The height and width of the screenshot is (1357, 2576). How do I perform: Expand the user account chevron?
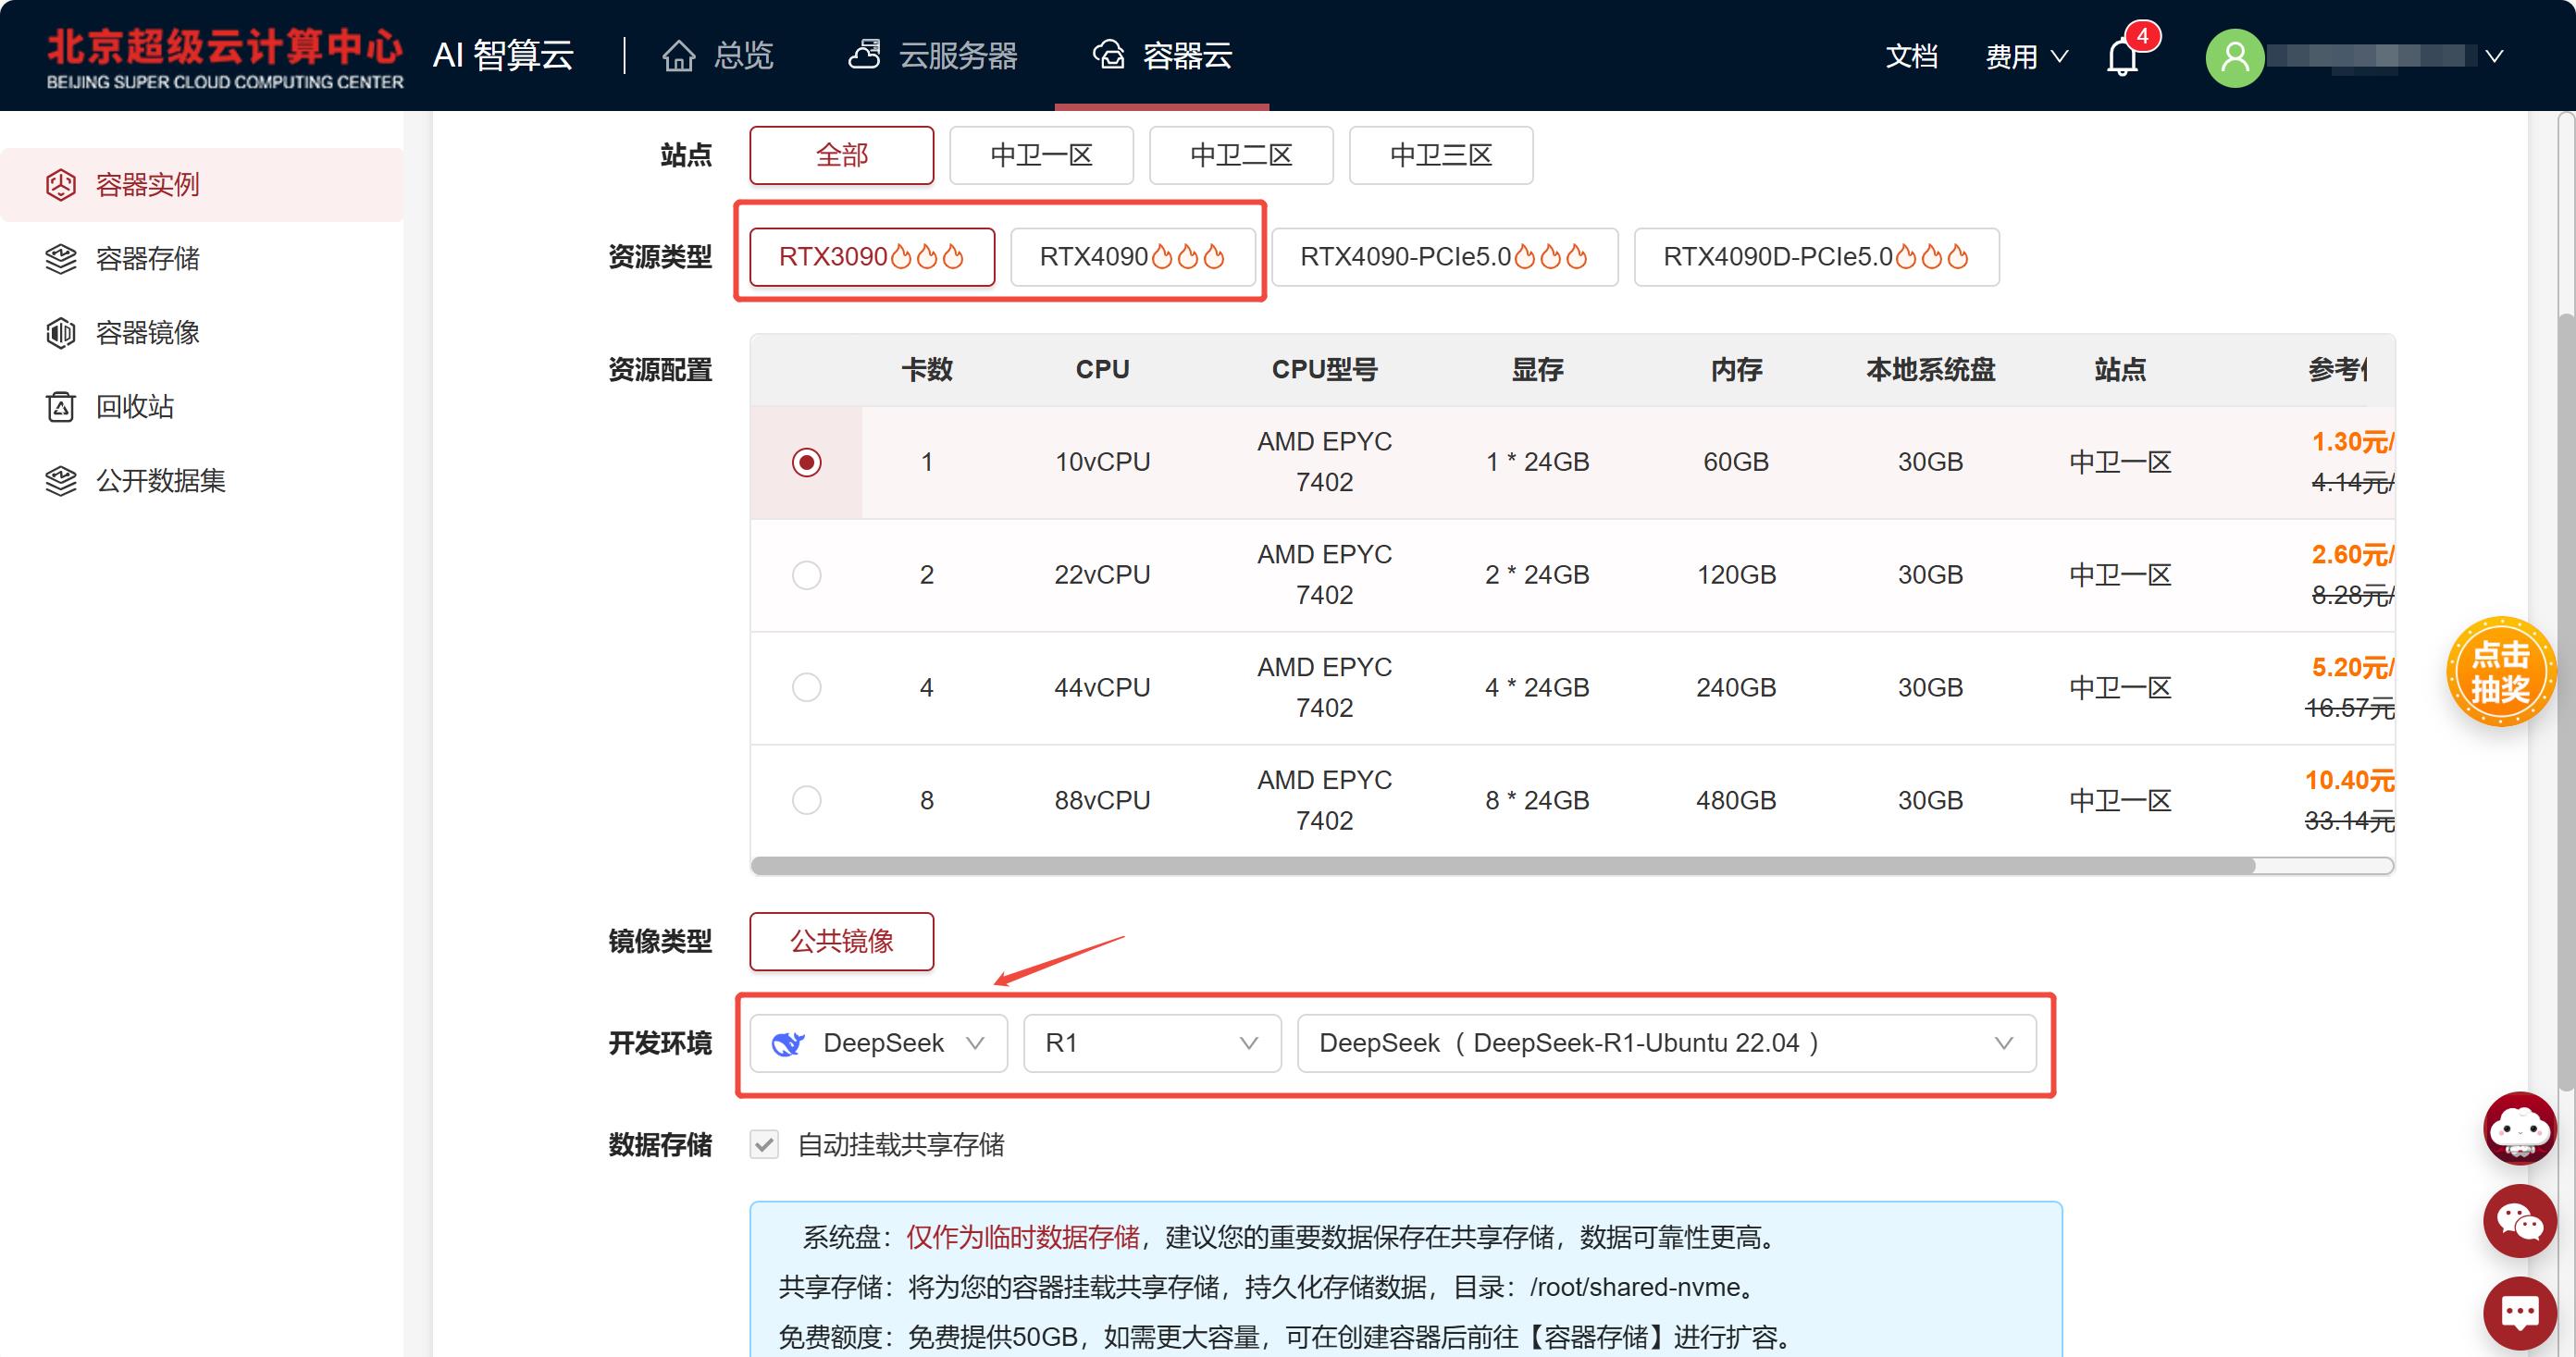[2495, 57]
